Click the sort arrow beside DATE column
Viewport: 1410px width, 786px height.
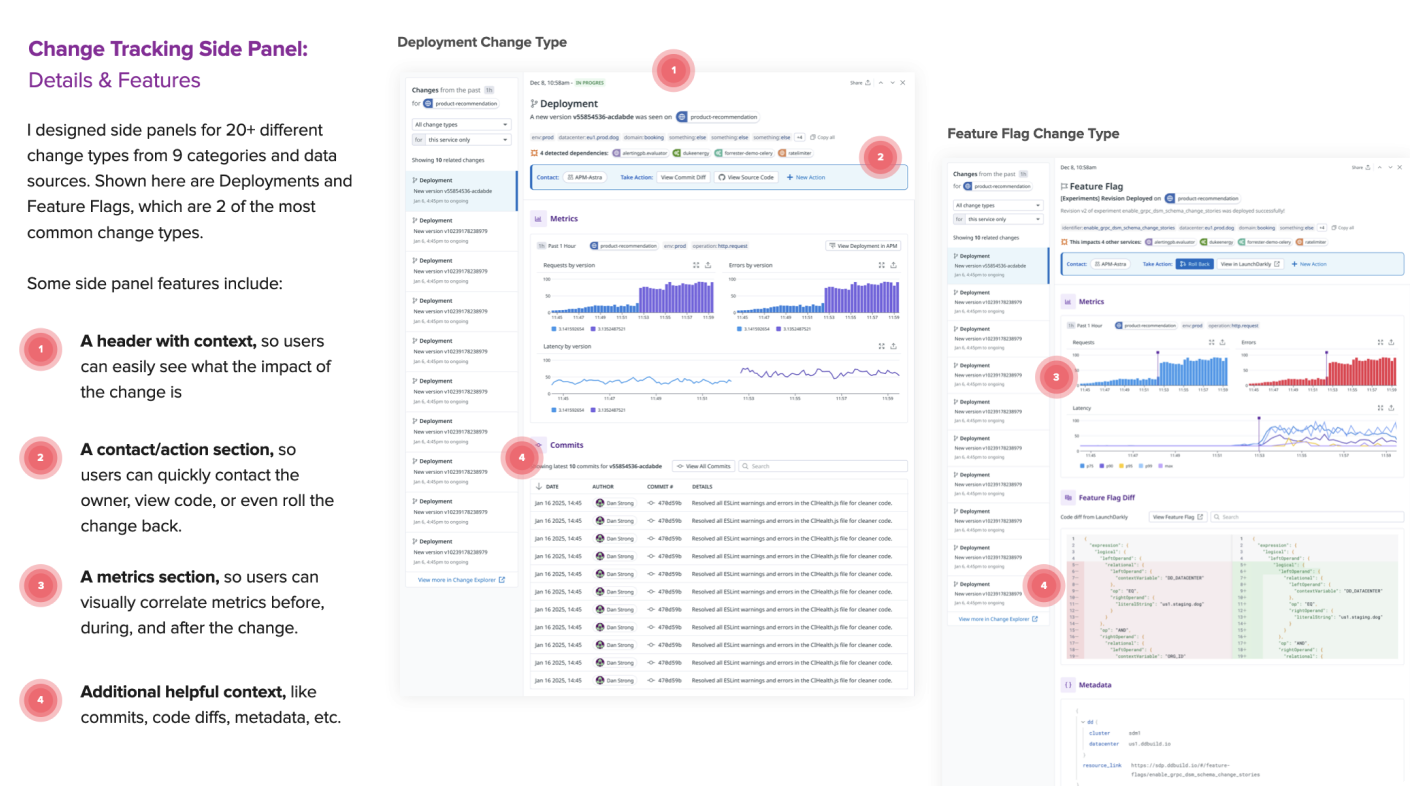(538, 486)
